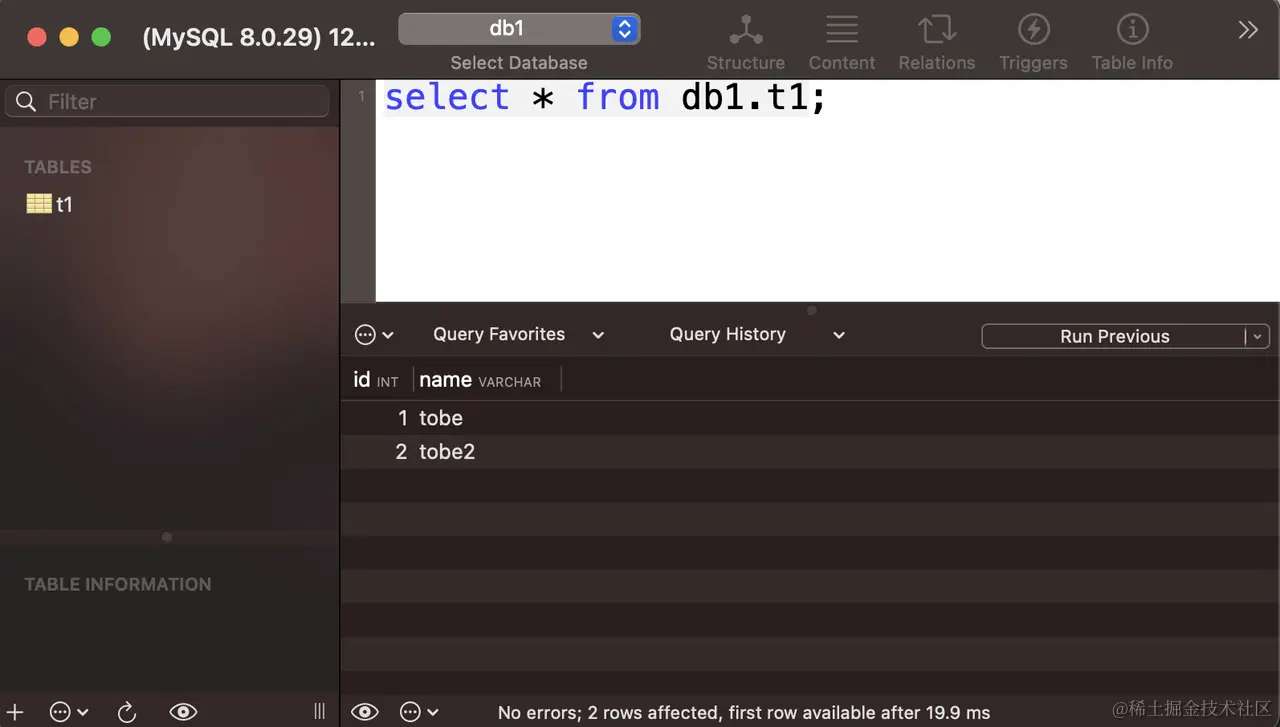This screenshot has width=1280, height=727.
Task: Expand the Query Favorites menu
Action: 518,335
